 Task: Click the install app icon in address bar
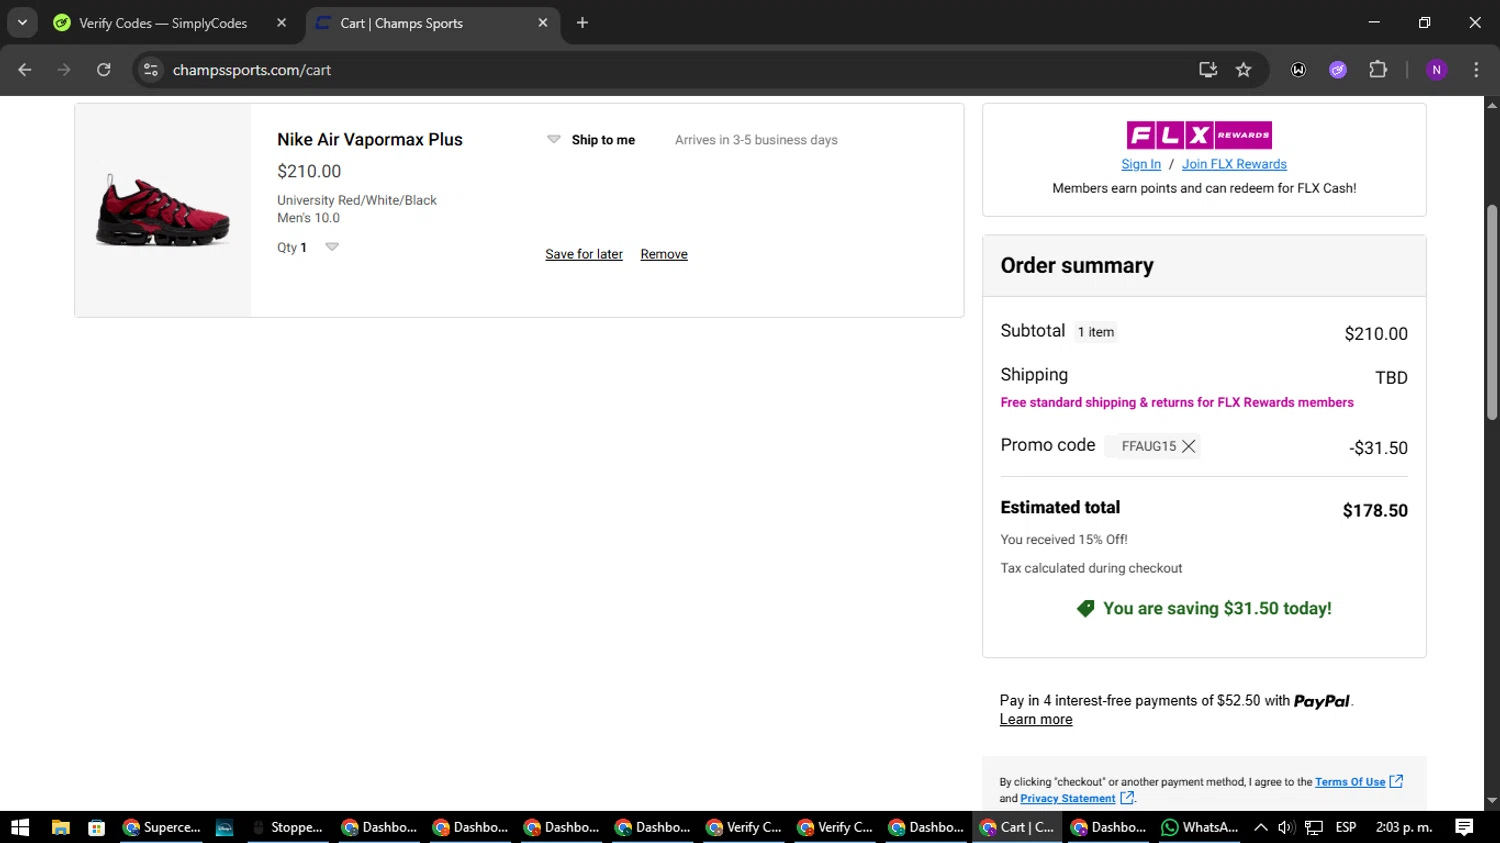click(x=1208, y=70)
